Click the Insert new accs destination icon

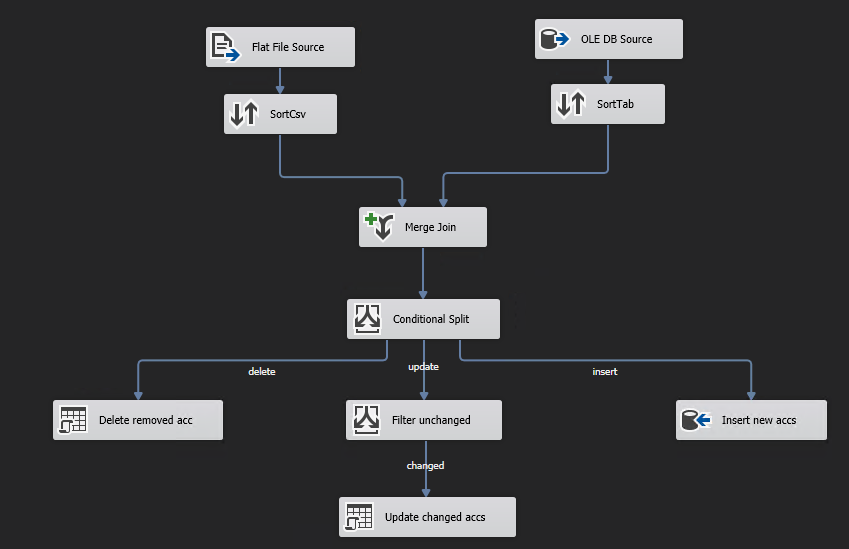[x=696, y=420]
